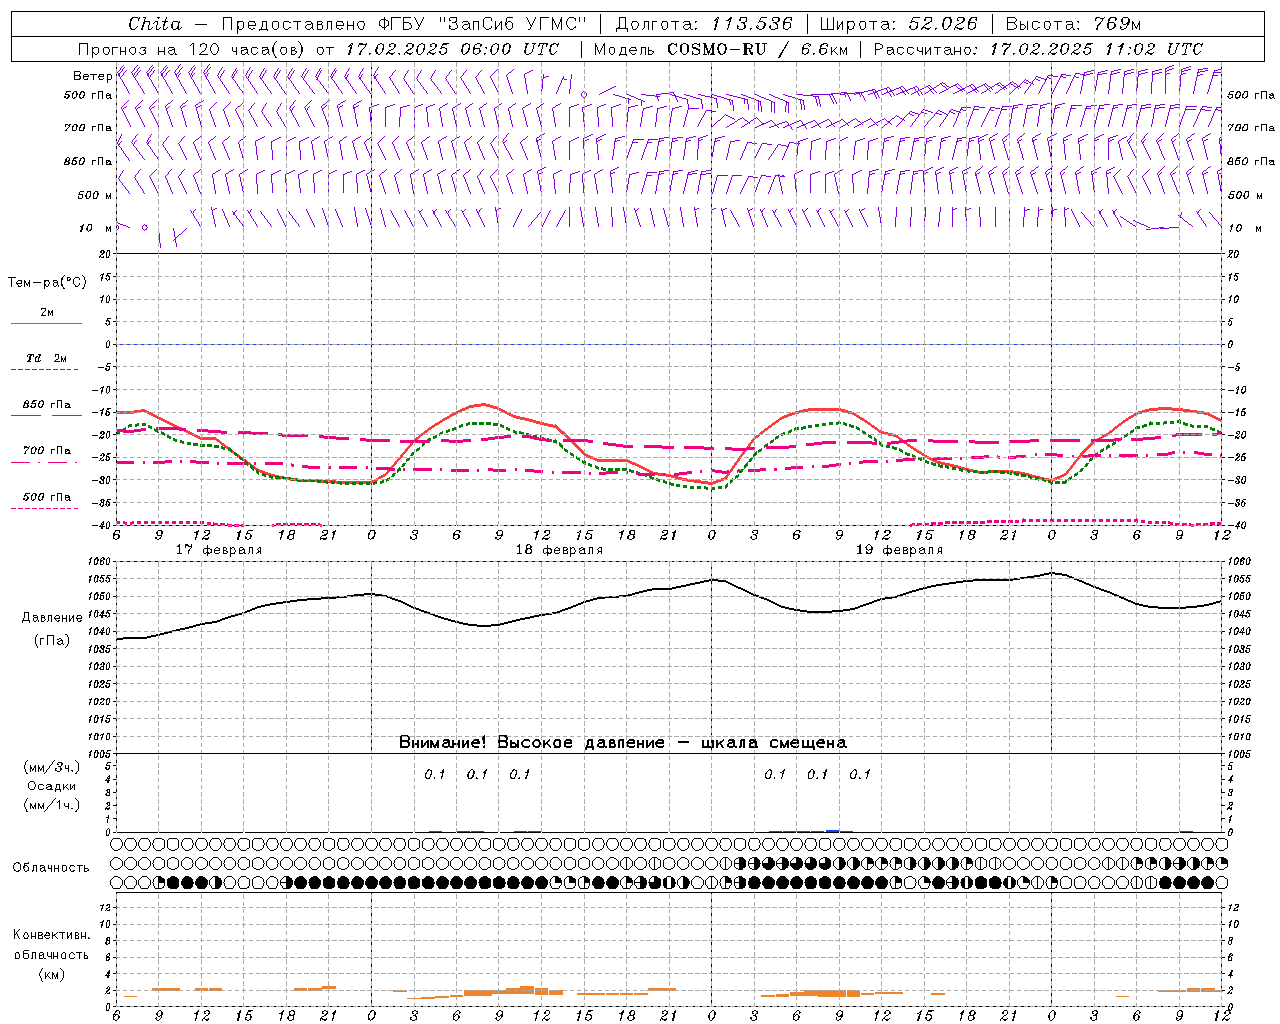
Task: Click the '(гПа)' pressure unit label
Action: point(52,641)
